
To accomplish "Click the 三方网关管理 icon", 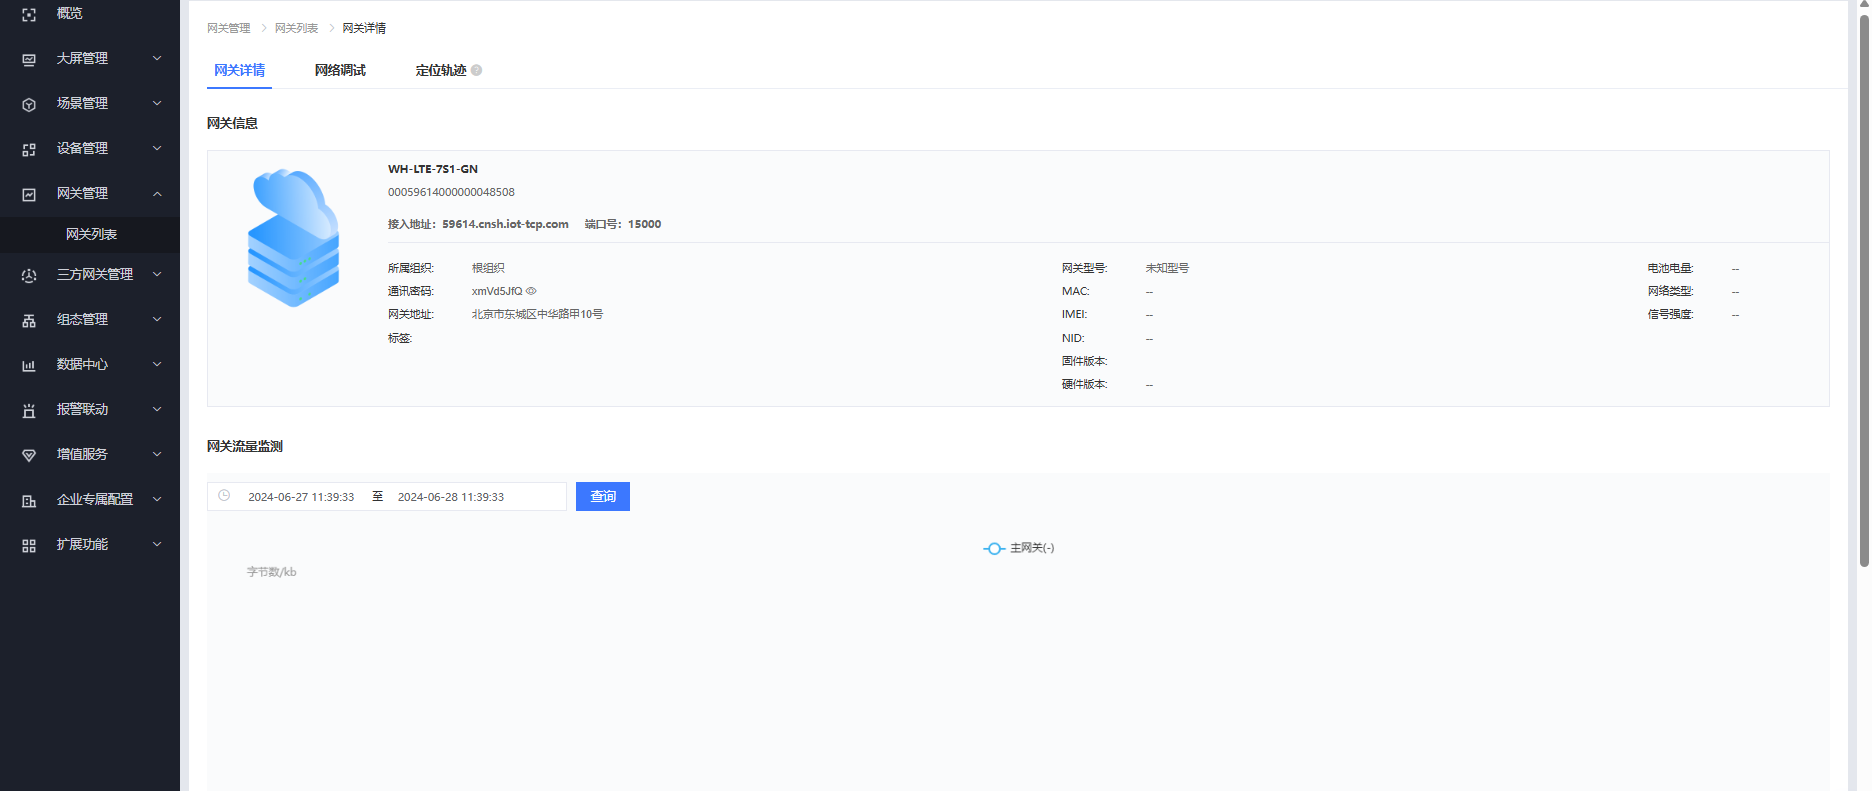I will click(29, 276).
